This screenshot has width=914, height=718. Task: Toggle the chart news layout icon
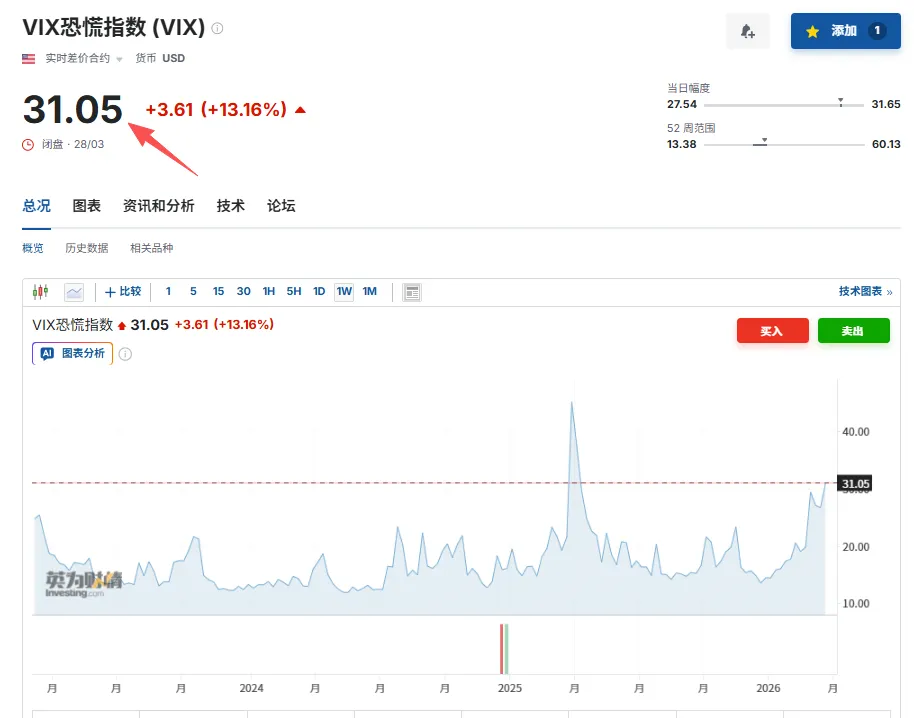click(x=412, y=292)
